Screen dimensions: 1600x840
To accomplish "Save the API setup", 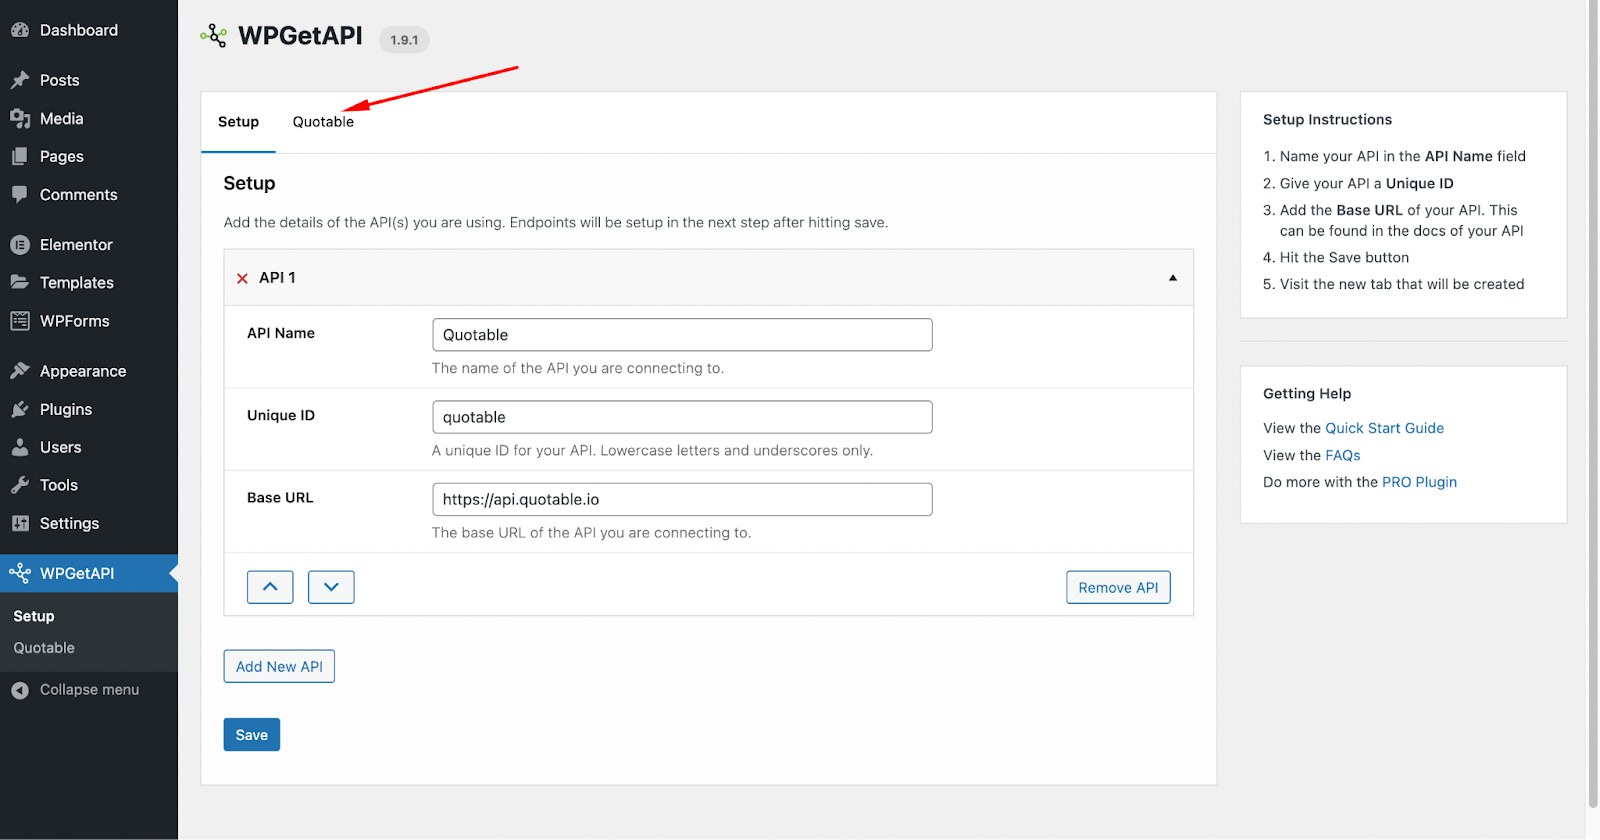I will click(x=252, y=735).
